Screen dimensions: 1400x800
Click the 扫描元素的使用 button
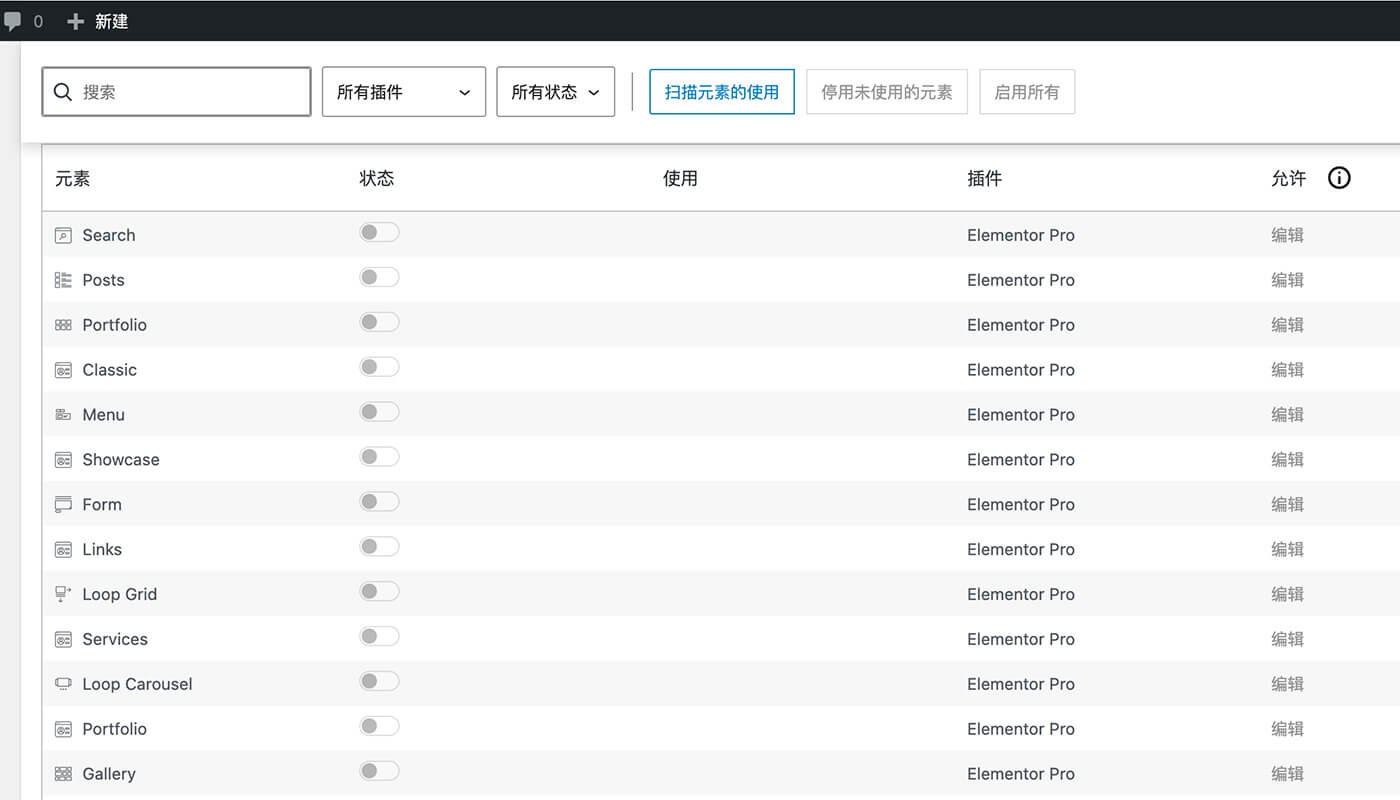(721, 91)
